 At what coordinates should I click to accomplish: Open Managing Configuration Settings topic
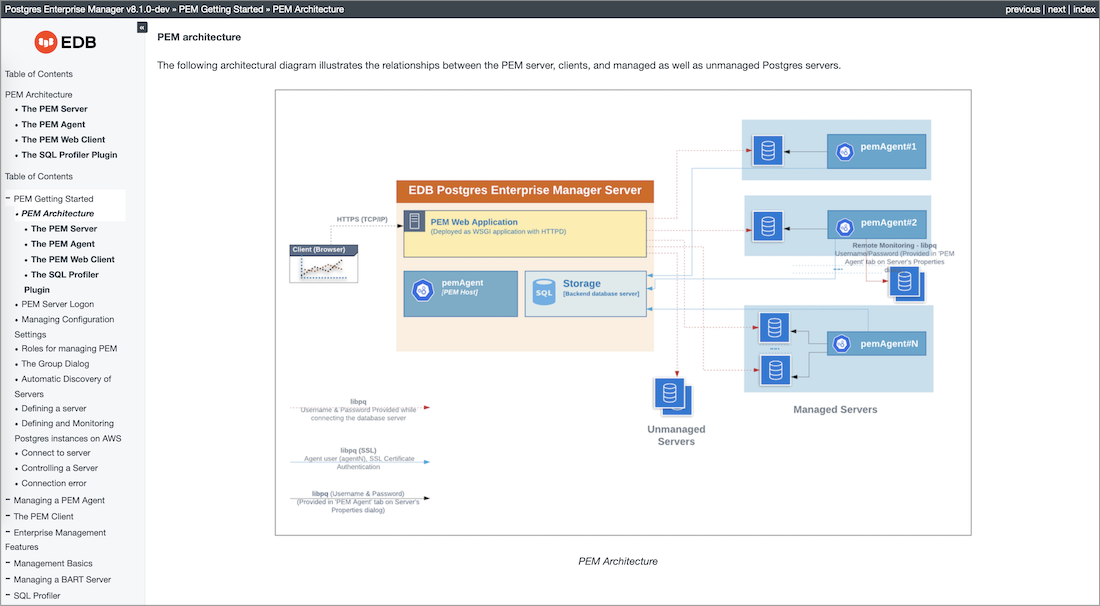click(x=65, y=327)
